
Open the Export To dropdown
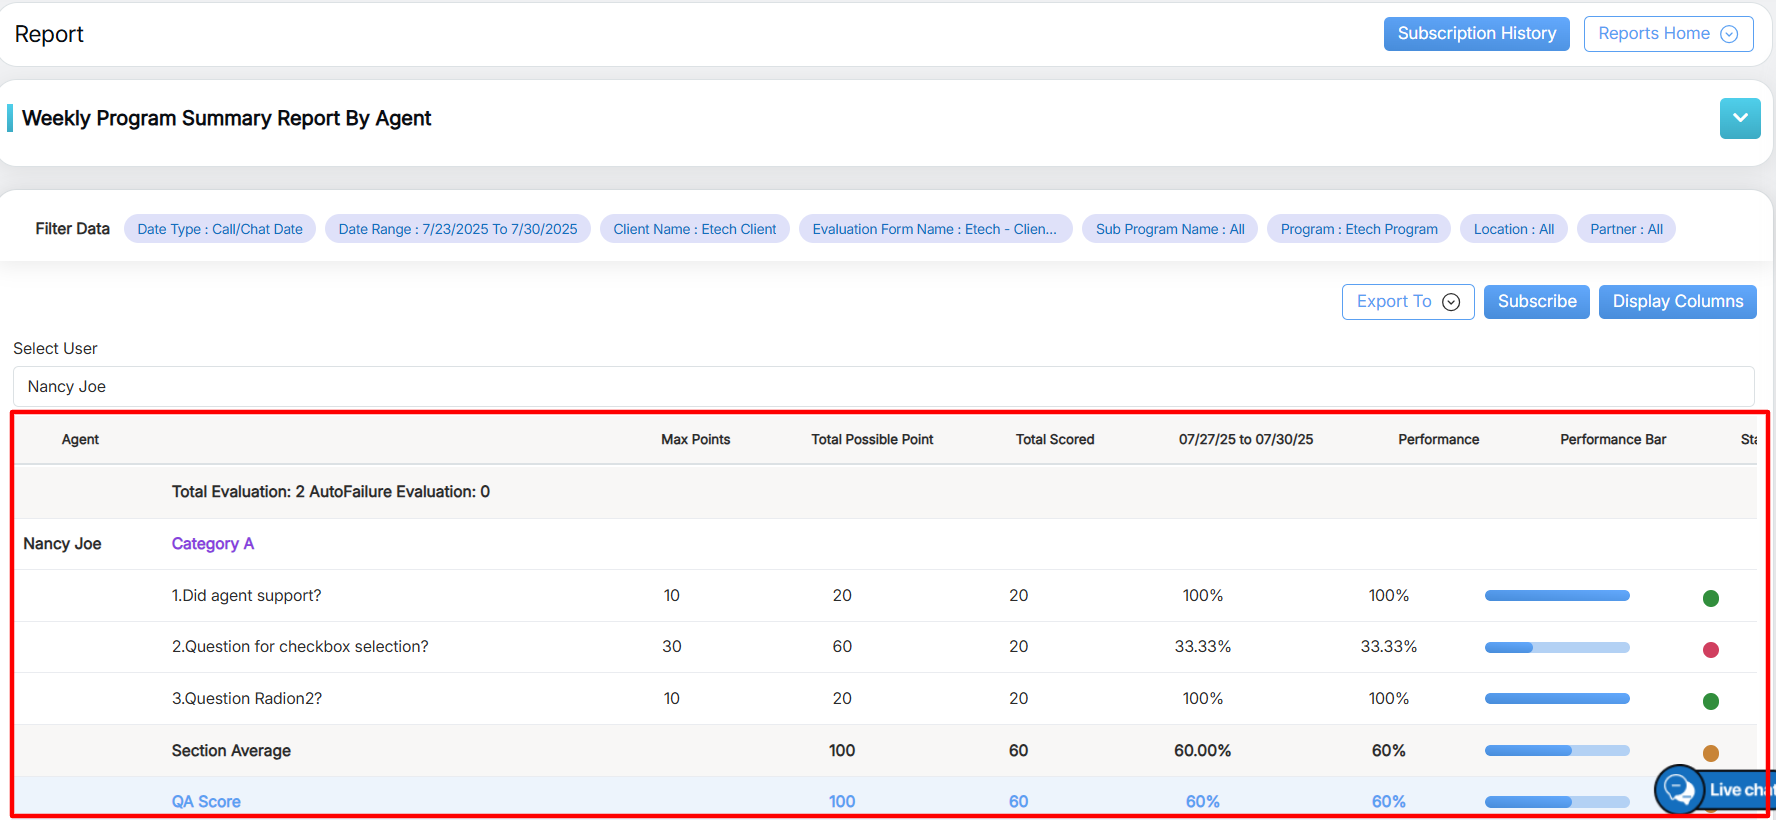1407,302
